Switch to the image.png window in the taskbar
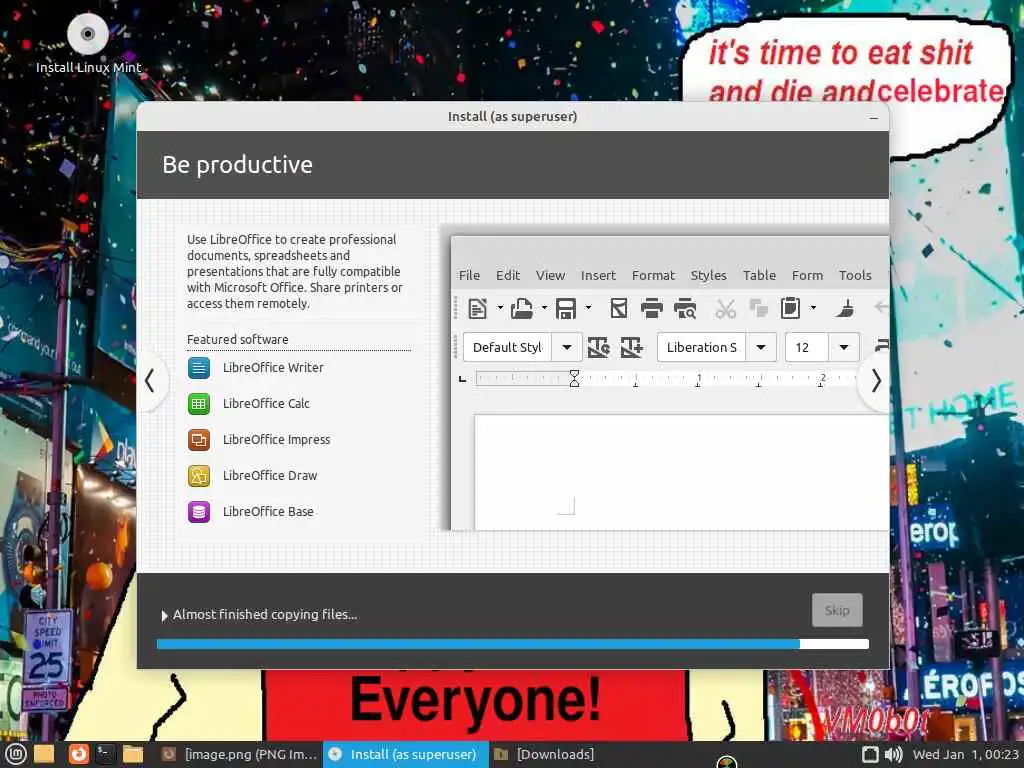 239,754
